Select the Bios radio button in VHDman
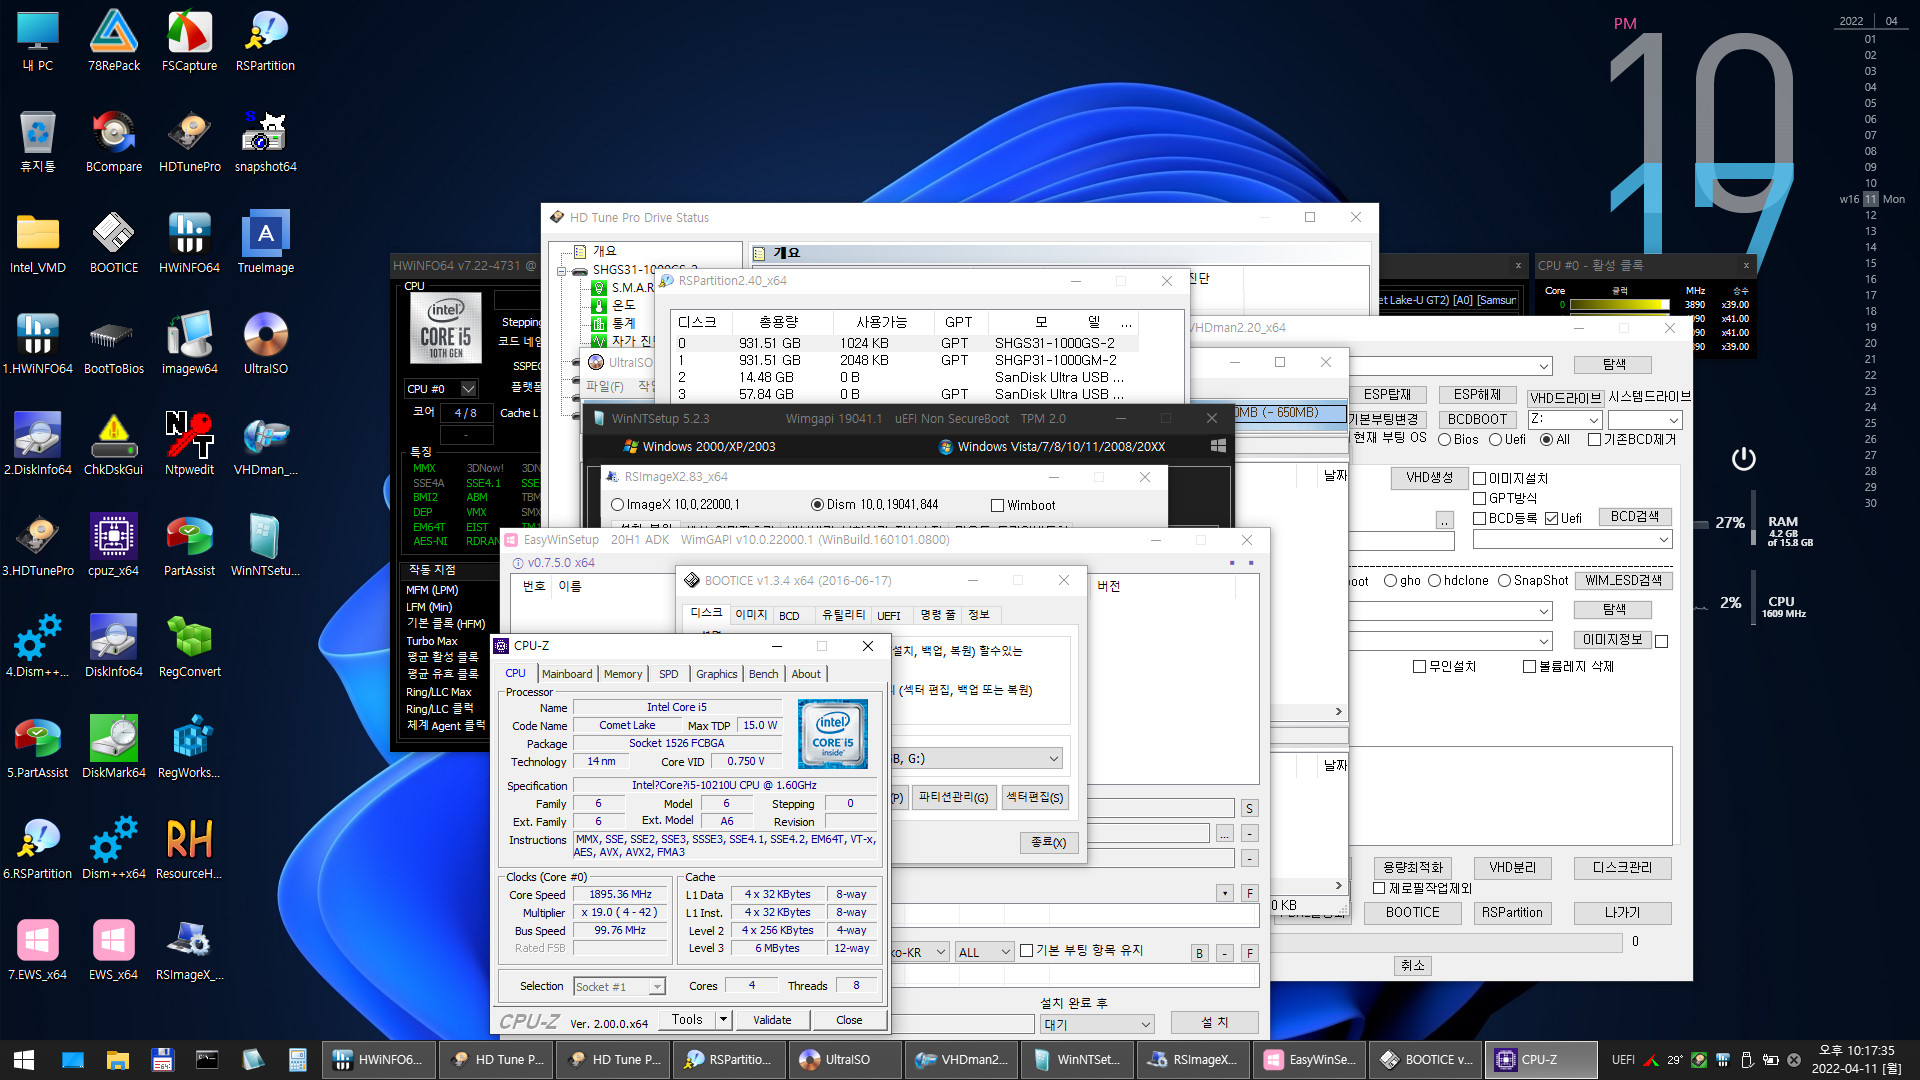 pyautogui.click(x=1444, y=440)
